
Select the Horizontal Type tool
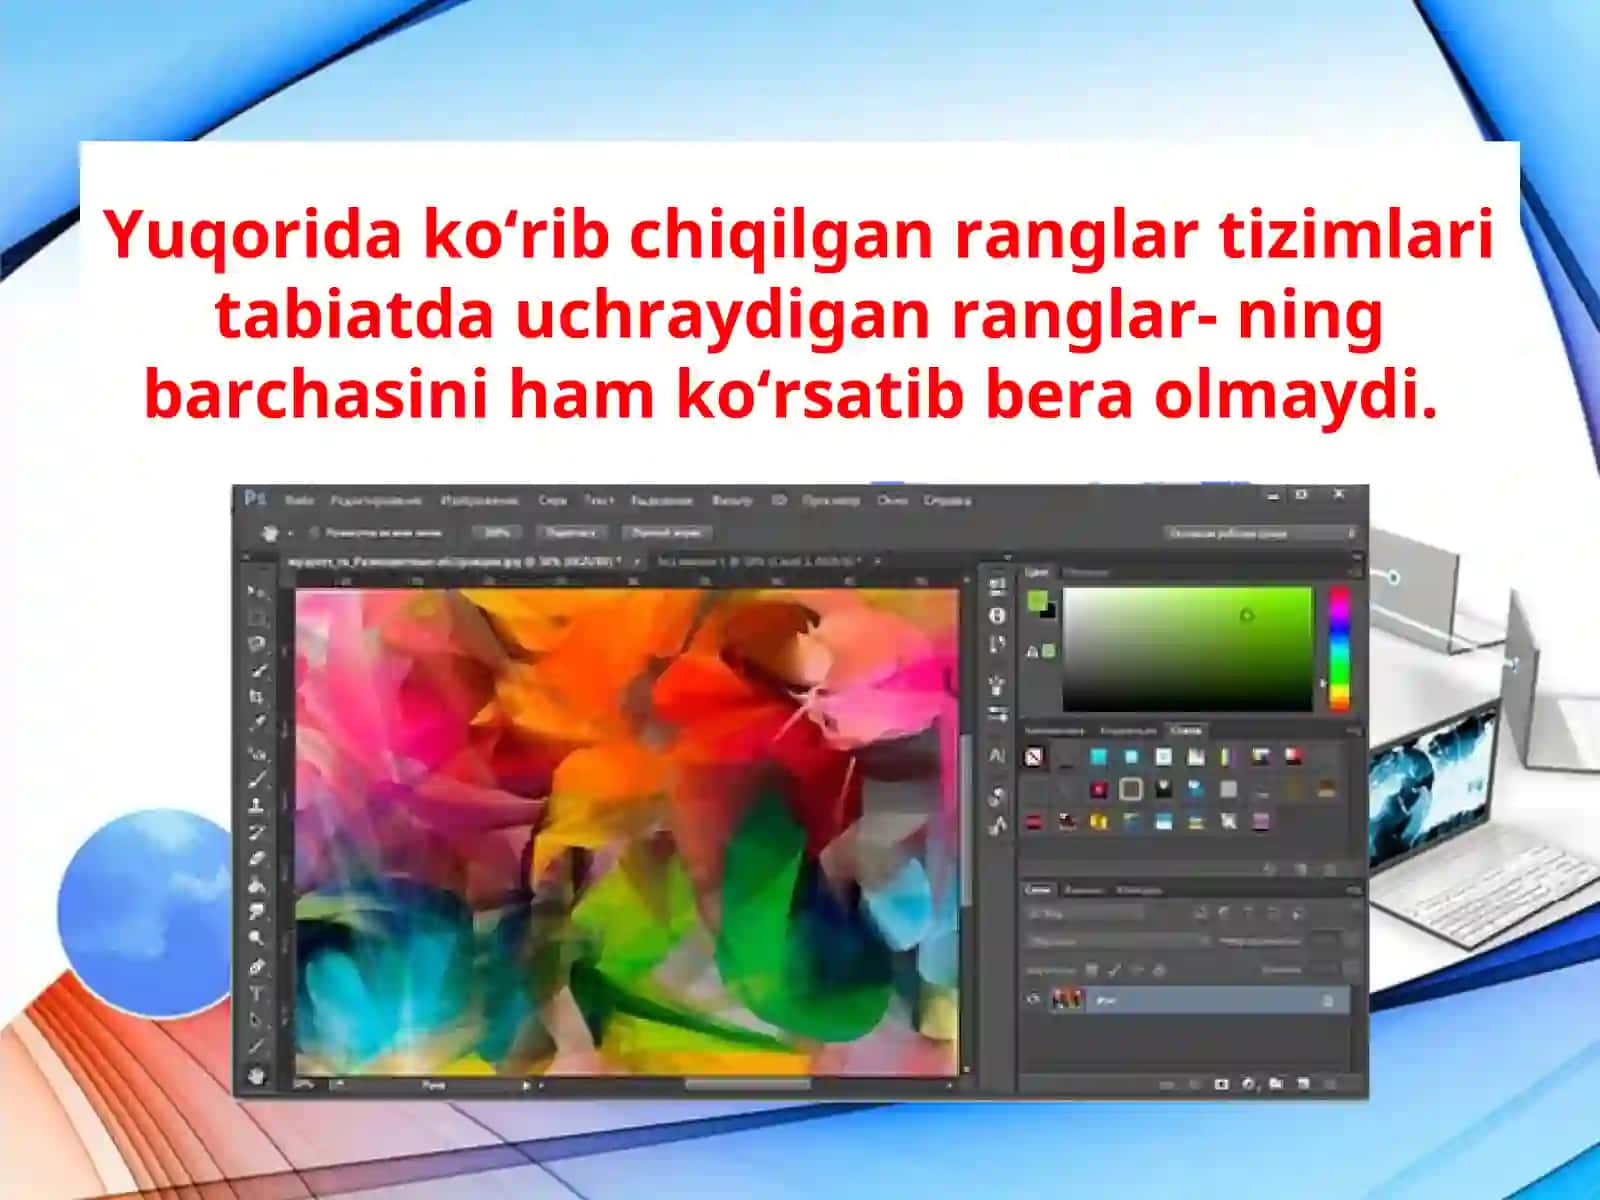[257, 994]
